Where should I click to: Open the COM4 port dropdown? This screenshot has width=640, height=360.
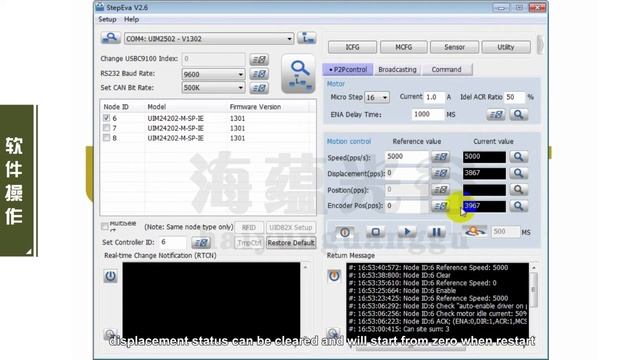[x=289, y=39]
